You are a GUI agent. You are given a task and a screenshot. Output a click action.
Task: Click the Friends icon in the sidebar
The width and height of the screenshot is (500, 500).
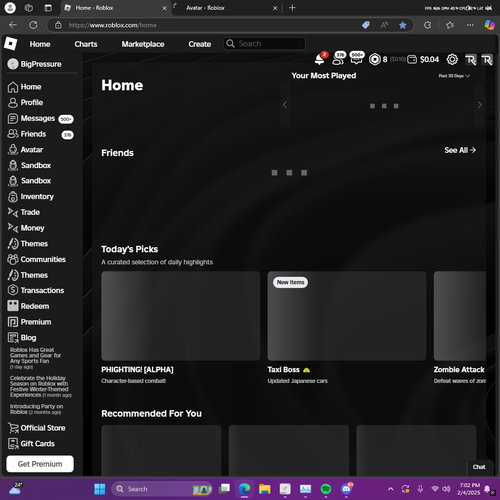pos(13,134)
